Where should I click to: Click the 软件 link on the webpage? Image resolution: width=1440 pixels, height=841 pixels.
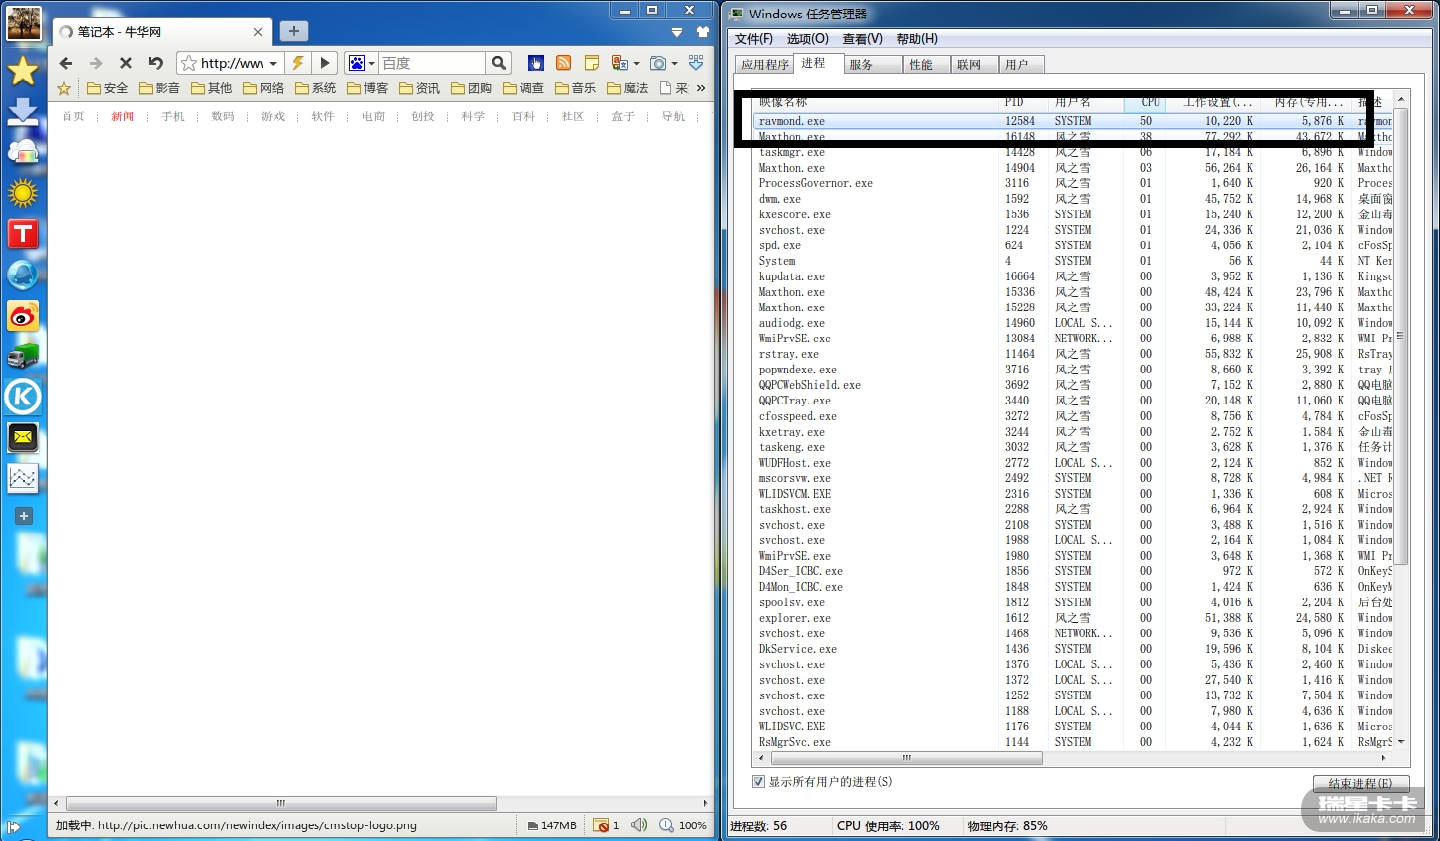323,117
